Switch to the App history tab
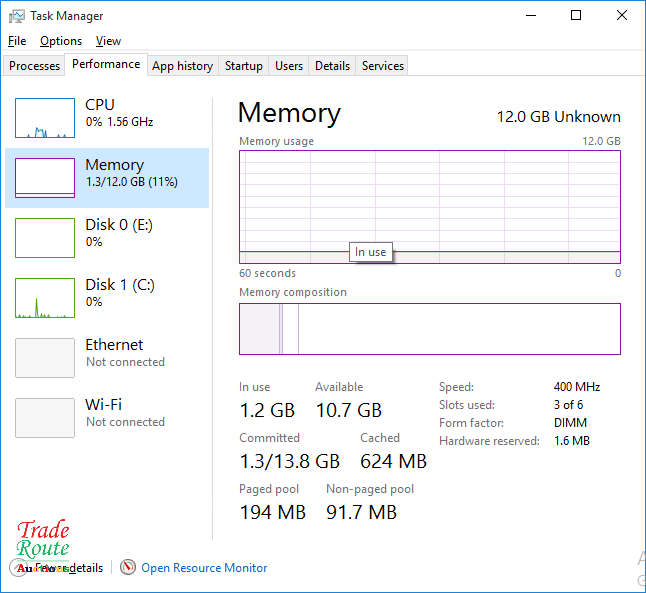 pos(182,66)
